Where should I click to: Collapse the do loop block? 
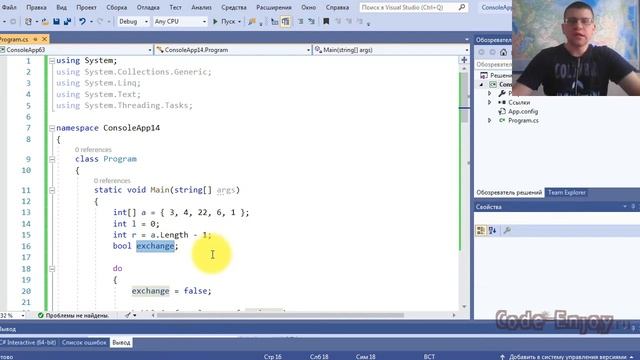pyautogui.click(x=52, y=269)
